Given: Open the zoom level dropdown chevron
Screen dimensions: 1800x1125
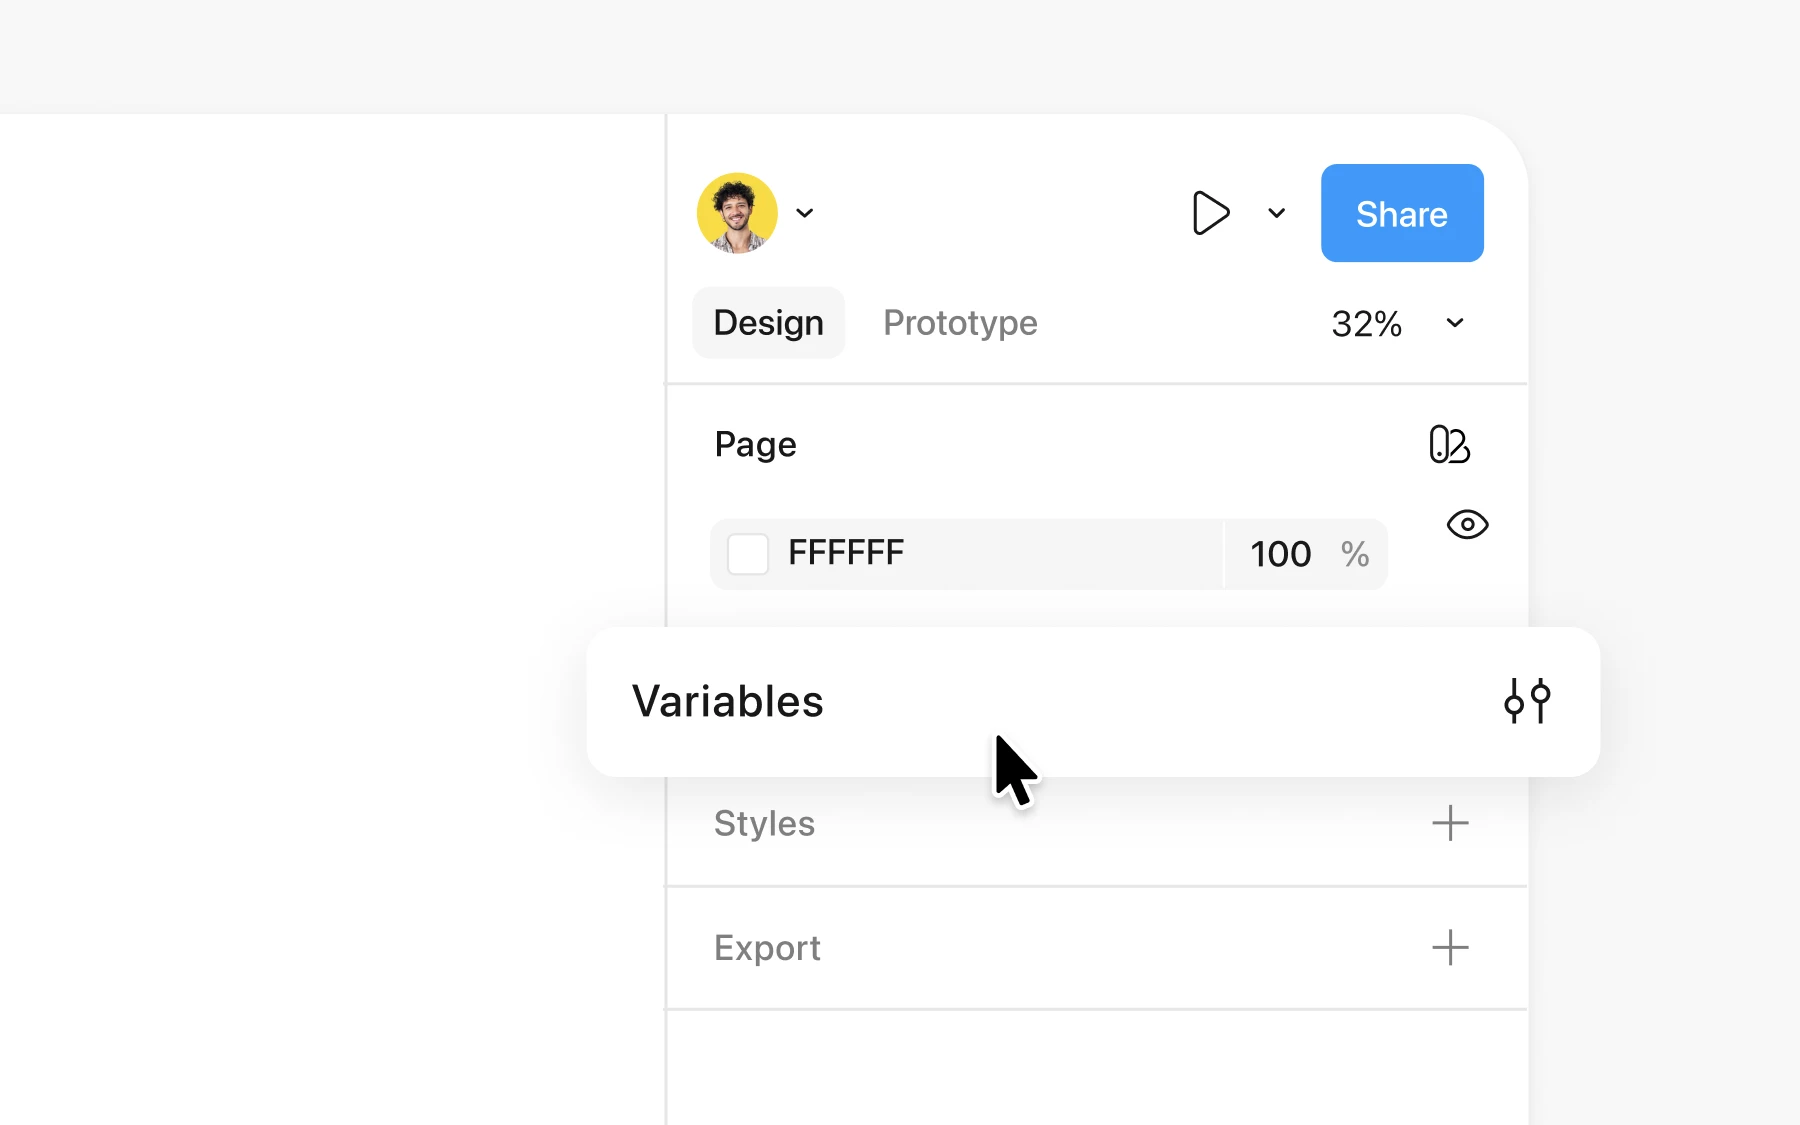Looking at the screenshot, I should [x=1455, y=323].
